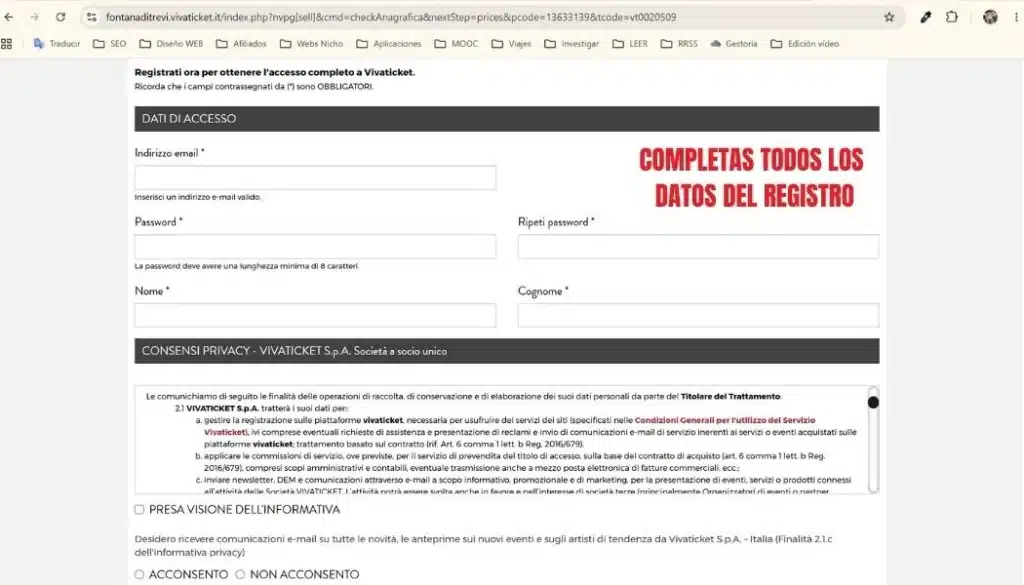
Task: Open the browser three-dot menu
Action: click(1016, 17)
